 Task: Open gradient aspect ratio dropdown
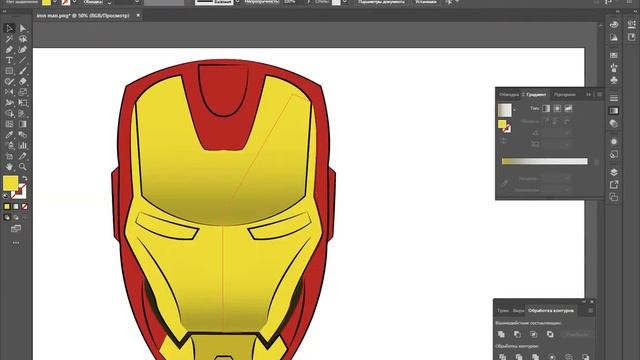tap(567, 144)
